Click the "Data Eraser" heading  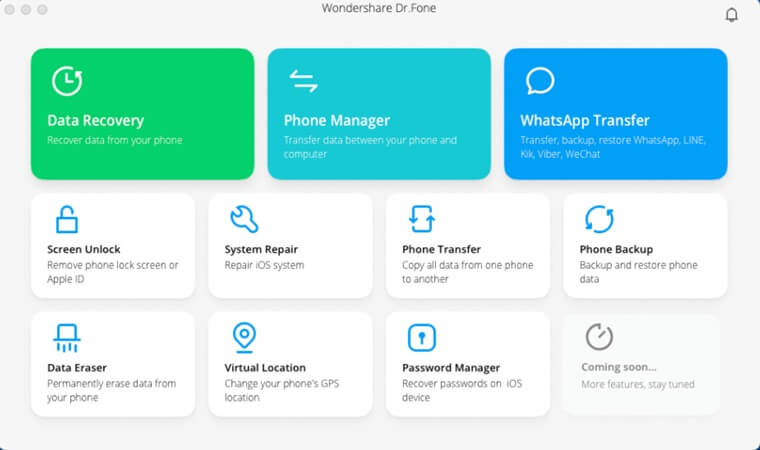coord(77,368)
